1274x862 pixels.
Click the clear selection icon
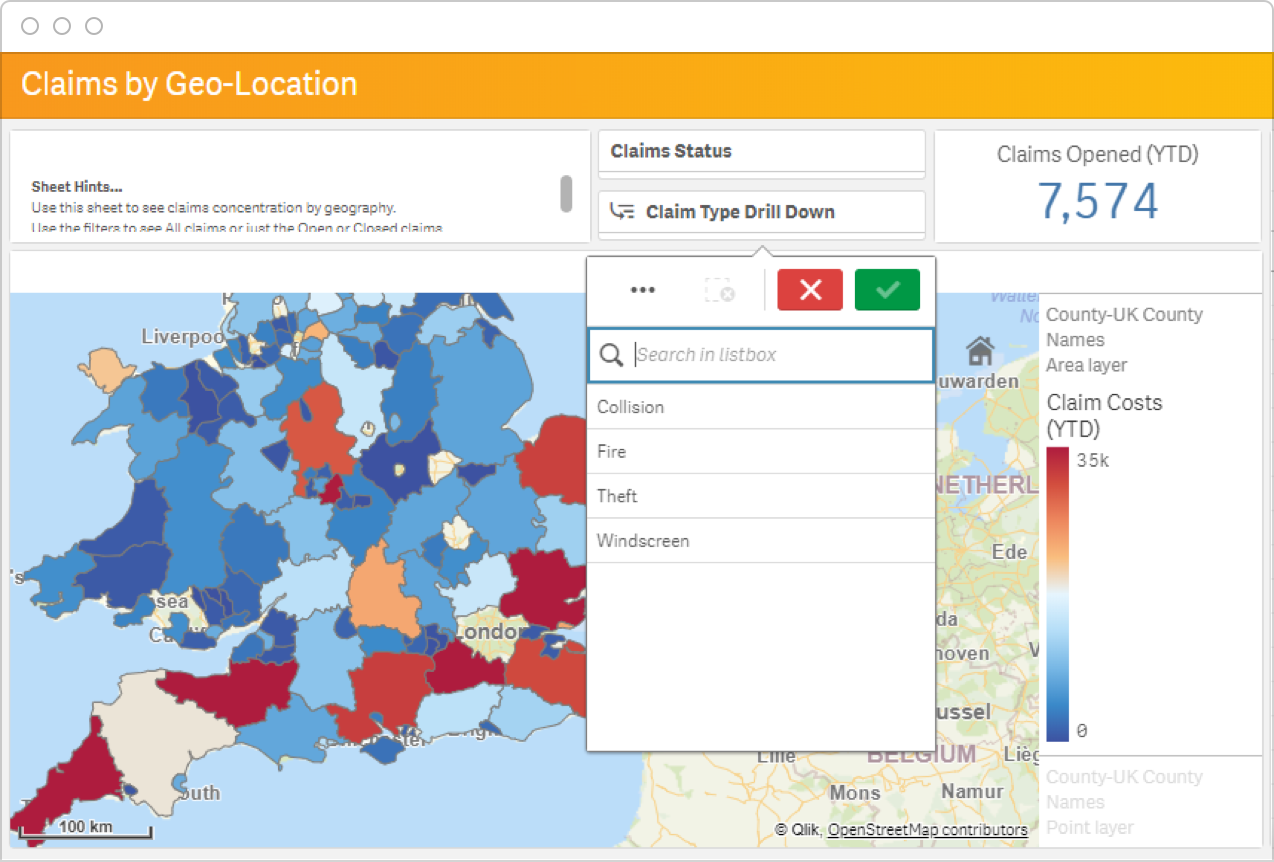720,290
